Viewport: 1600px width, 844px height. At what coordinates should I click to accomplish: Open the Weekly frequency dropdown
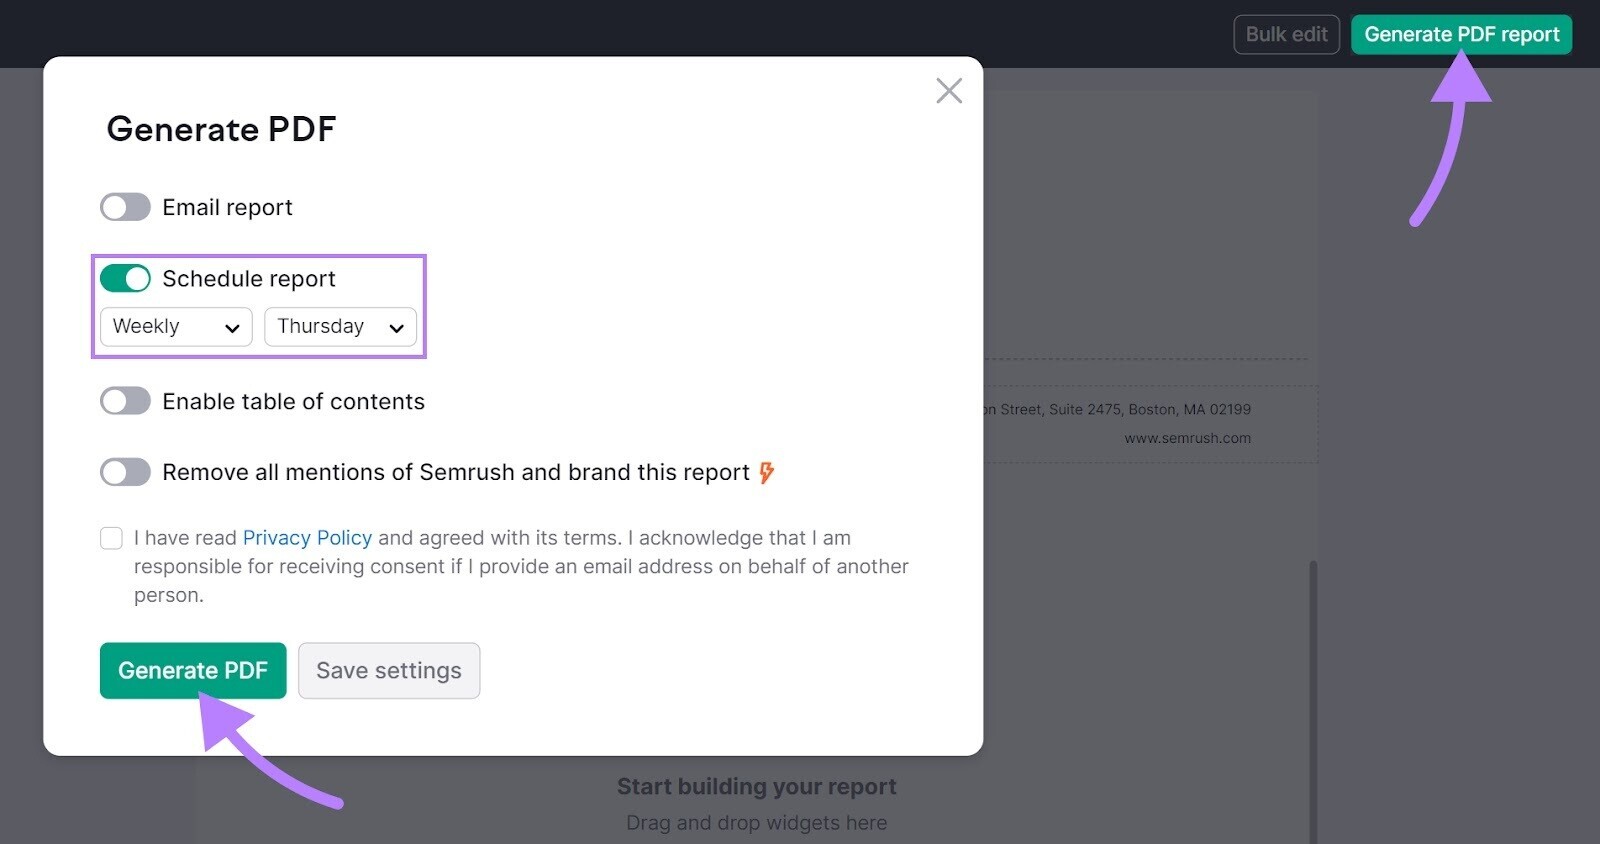176,327
